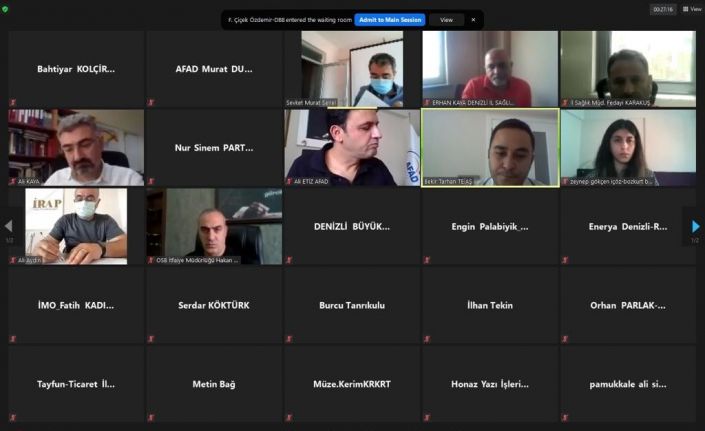Go to next gallery page arrow
Screen dimensions: 705x431
coord(695,227)
